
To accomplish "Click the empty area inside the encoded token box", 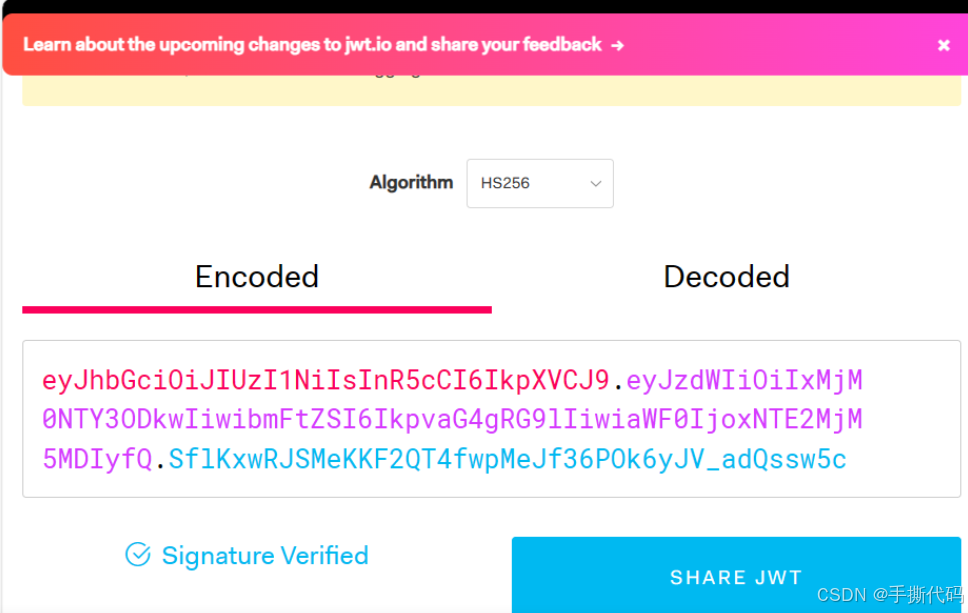I will click(908, 460).
